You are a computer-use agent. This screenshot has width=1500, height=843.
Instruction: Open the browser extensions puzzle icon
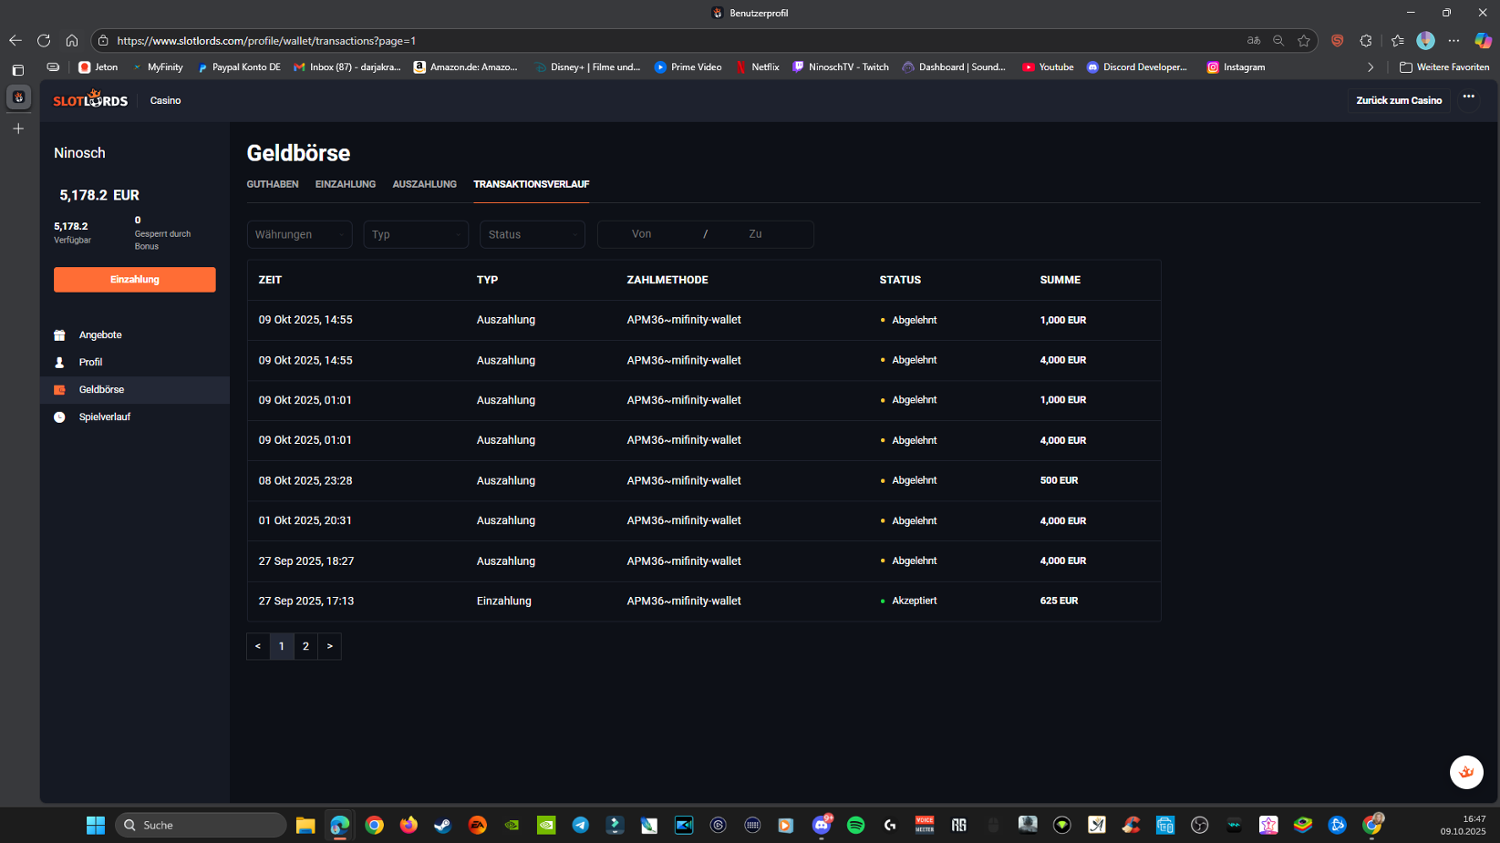pyautogui.click(x=1366, y=41)
